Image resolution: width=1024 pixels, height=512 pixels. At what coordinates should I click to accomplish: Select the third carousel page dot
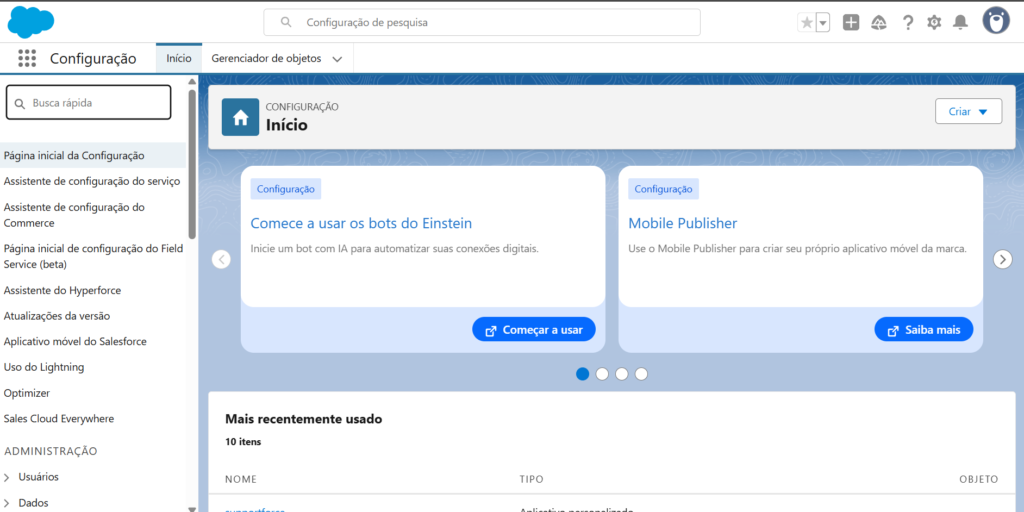622,374
